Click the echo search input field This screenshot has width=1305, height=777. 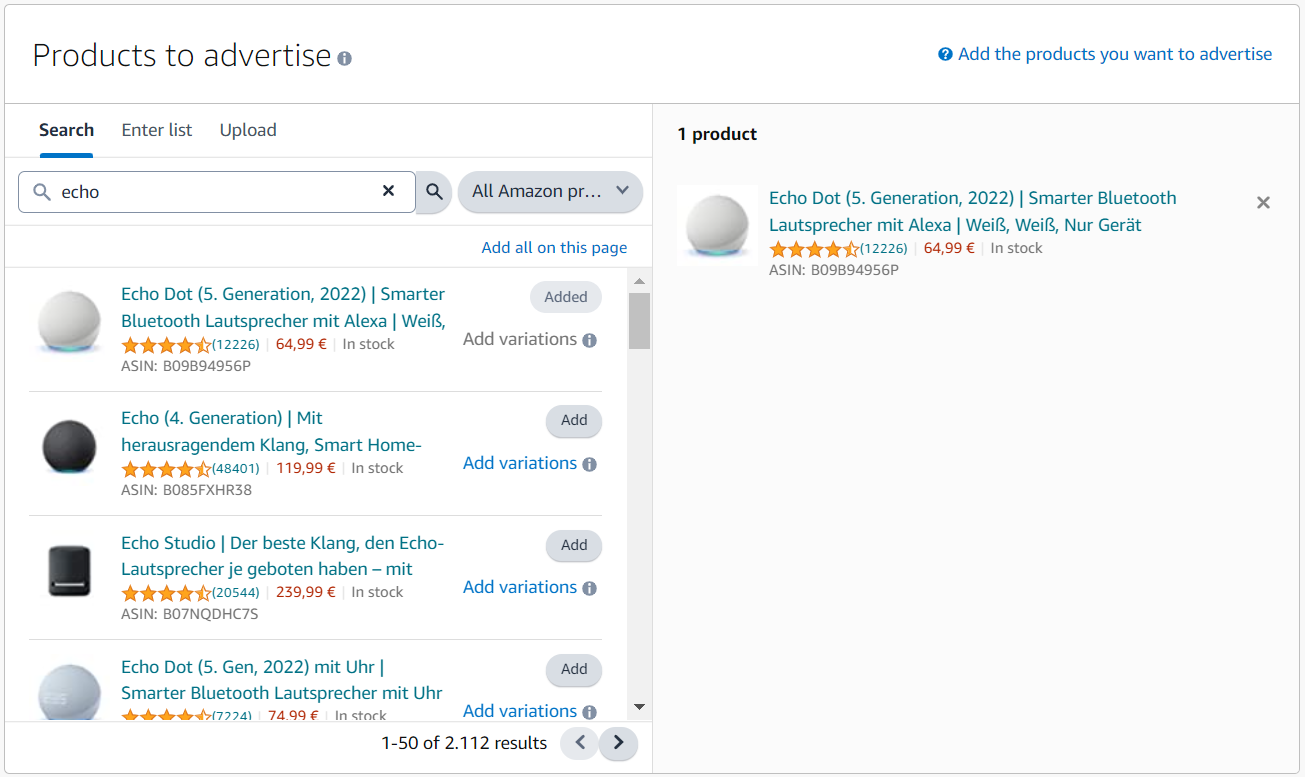click(x=216, y=191)
